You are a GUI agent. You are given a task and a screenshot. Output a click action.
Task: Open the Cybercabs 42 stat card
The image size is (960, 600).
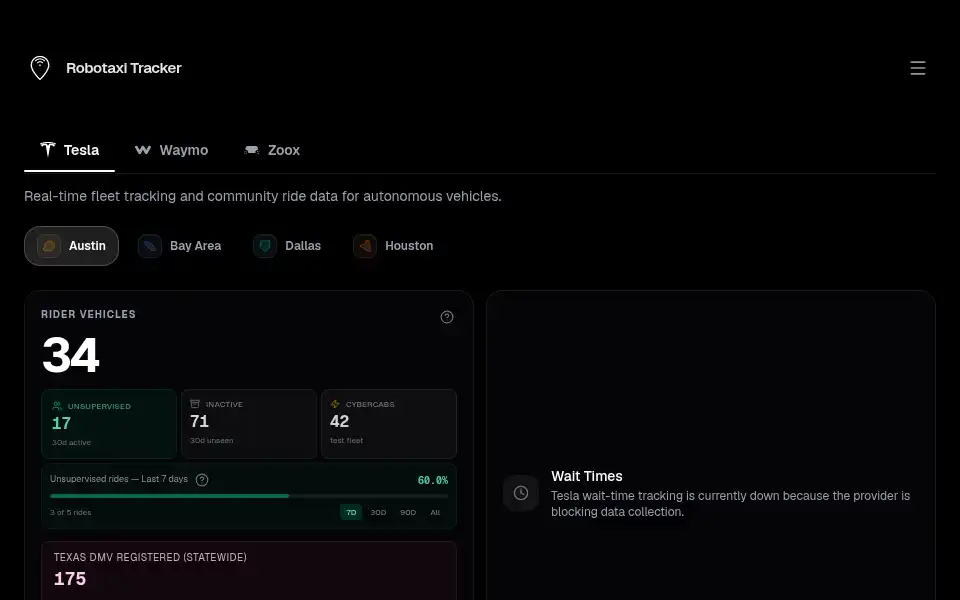tap(389, 424)
